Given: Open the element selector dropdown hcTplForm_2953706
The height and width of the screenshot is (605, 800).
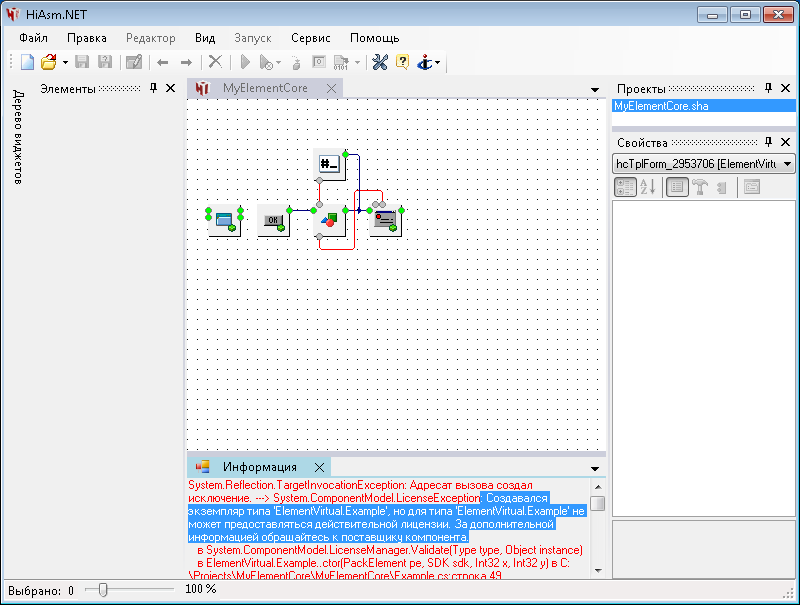Looking at the screenshot, I should tap(788, 164).
